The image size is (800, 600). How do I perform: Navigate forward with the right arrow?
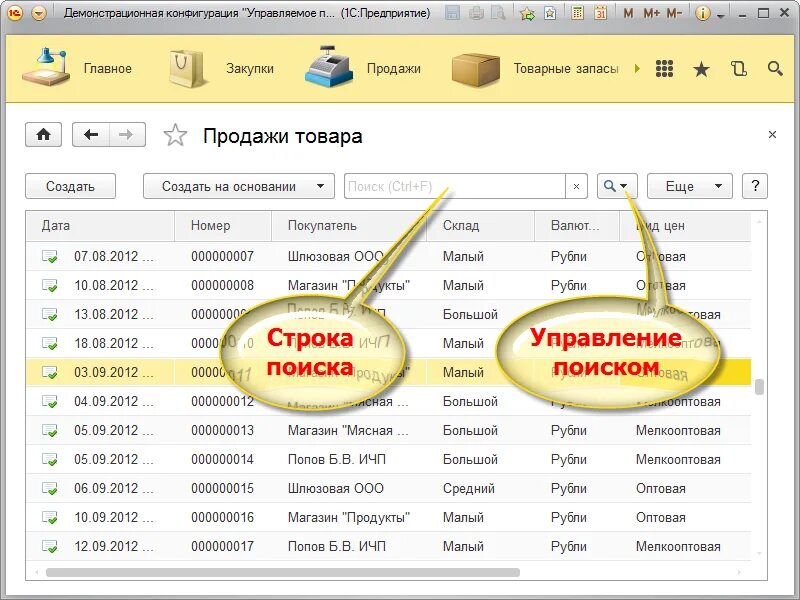[127, 135]
